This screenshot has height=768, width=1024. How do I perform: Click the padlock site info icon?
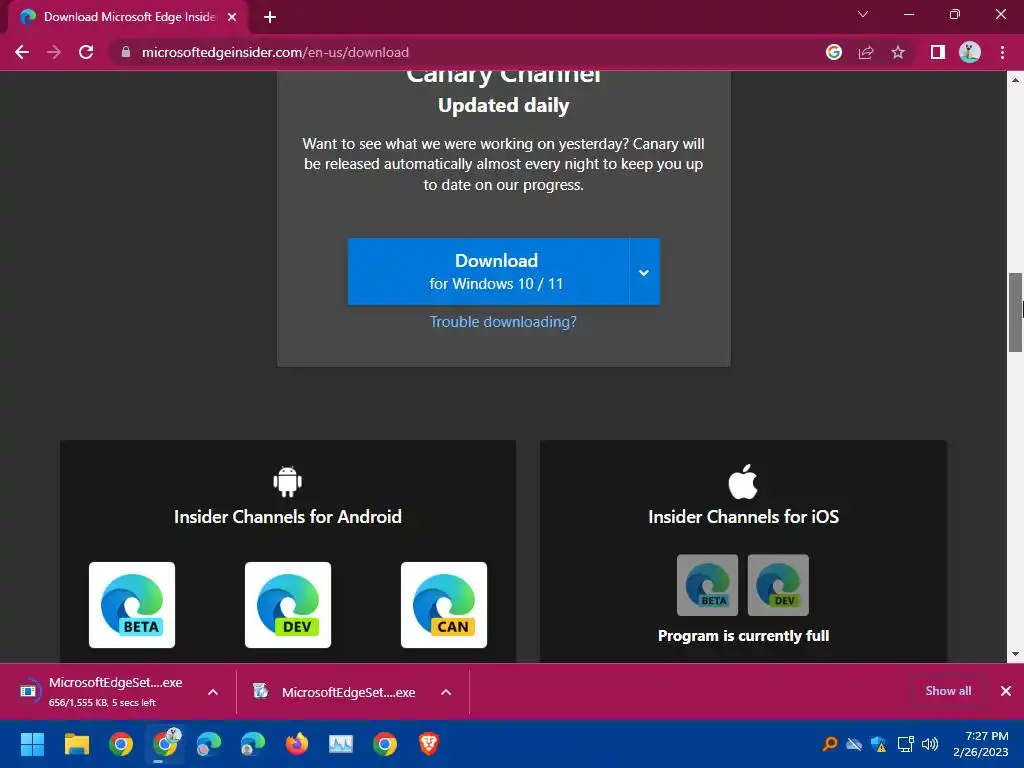126,52
